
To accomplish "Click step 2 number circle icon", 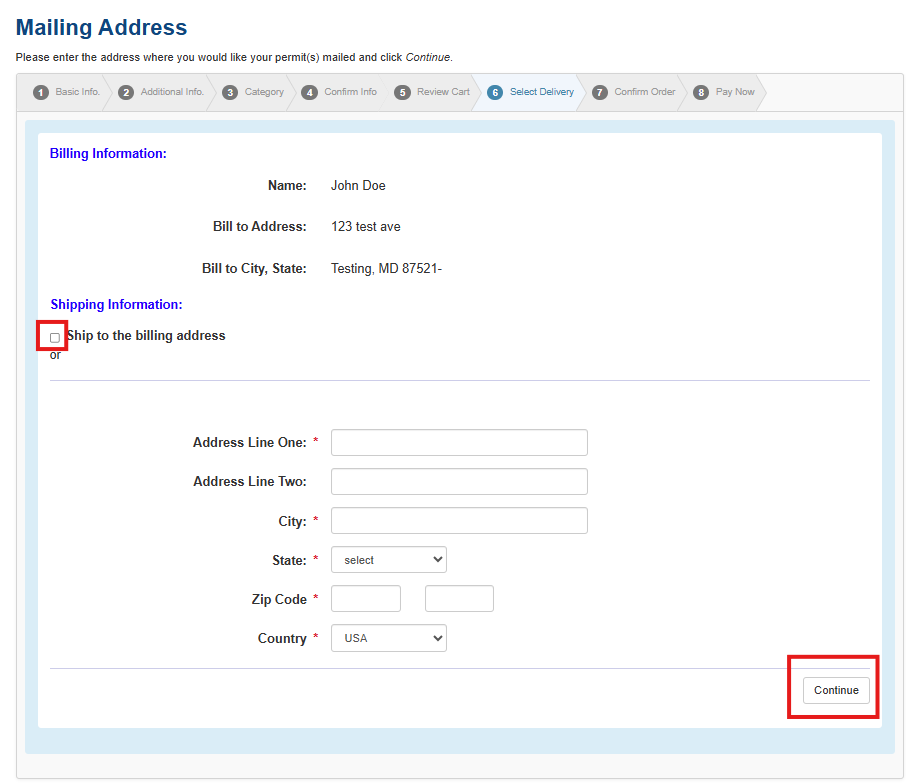I will (x=126, y=93).
